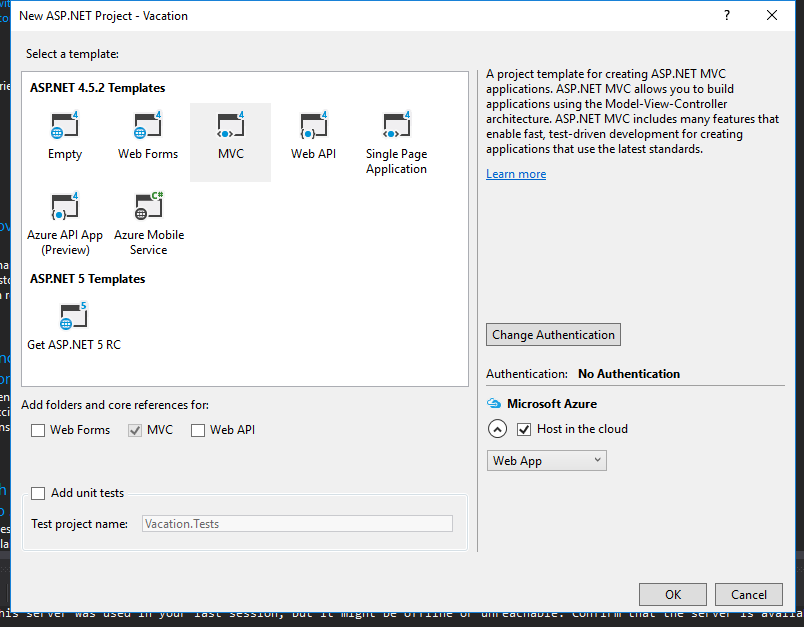Pick the Web API template icon

pos(313,125)
